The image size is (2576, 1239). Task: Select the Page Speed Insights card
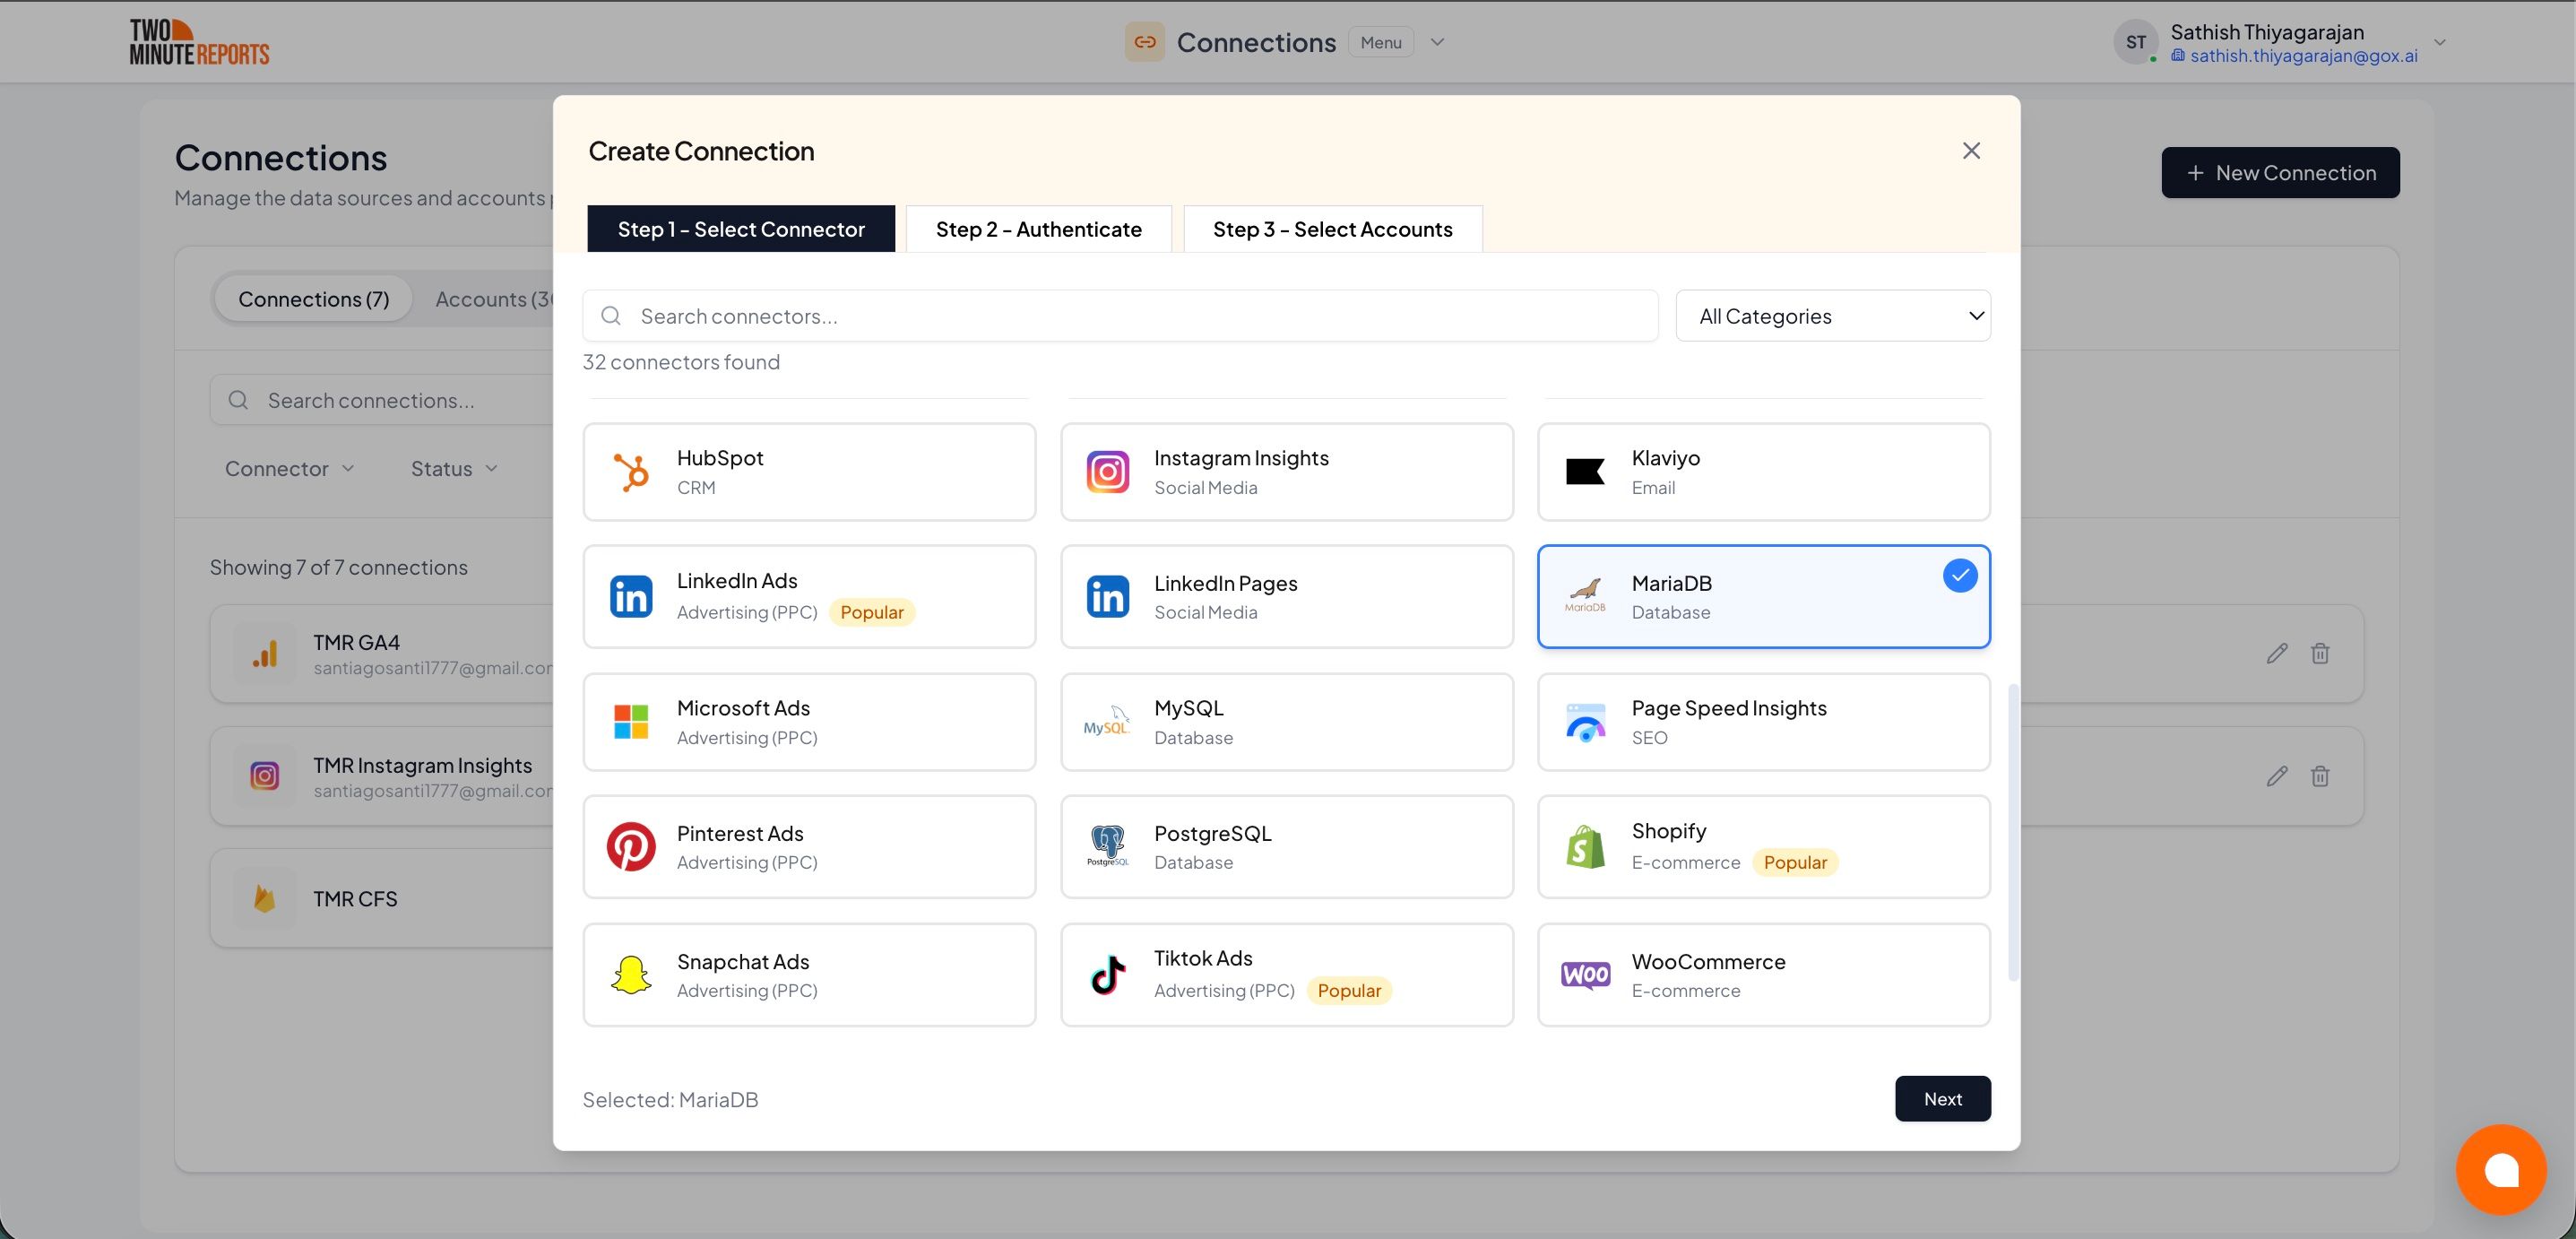tap(1763, 722)
